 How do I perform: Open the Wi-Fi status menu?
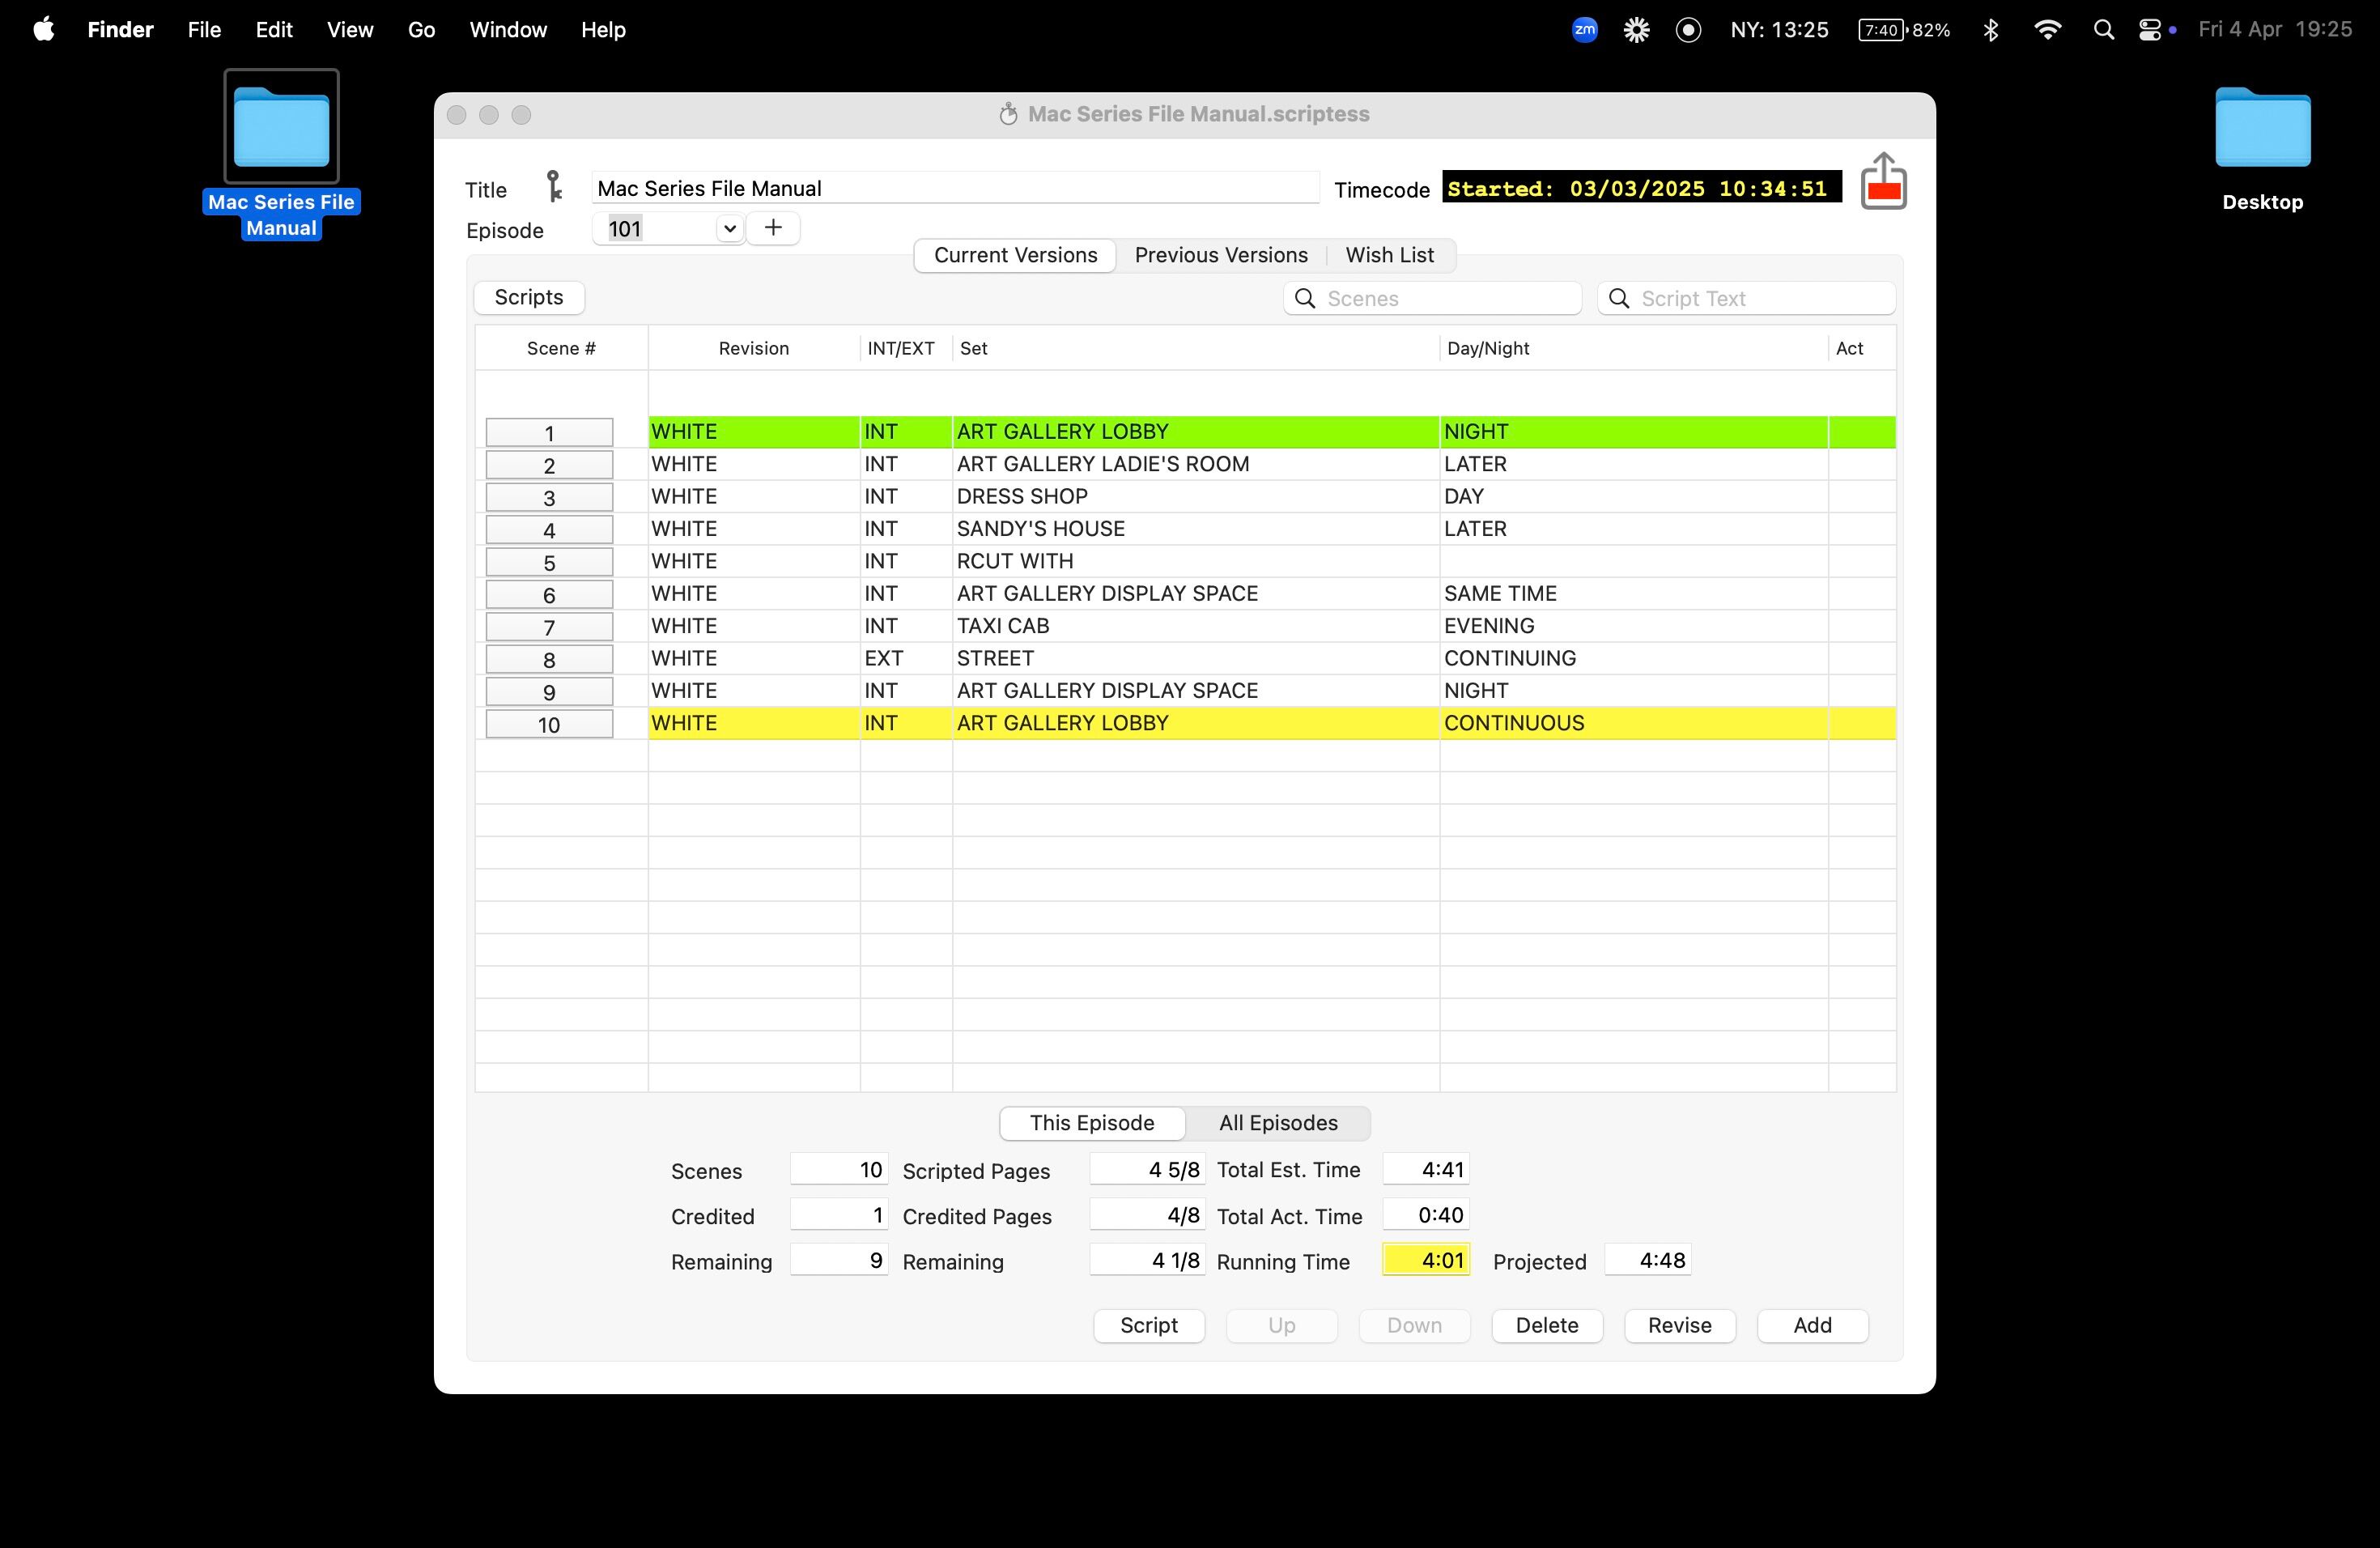coord(2047,30)
